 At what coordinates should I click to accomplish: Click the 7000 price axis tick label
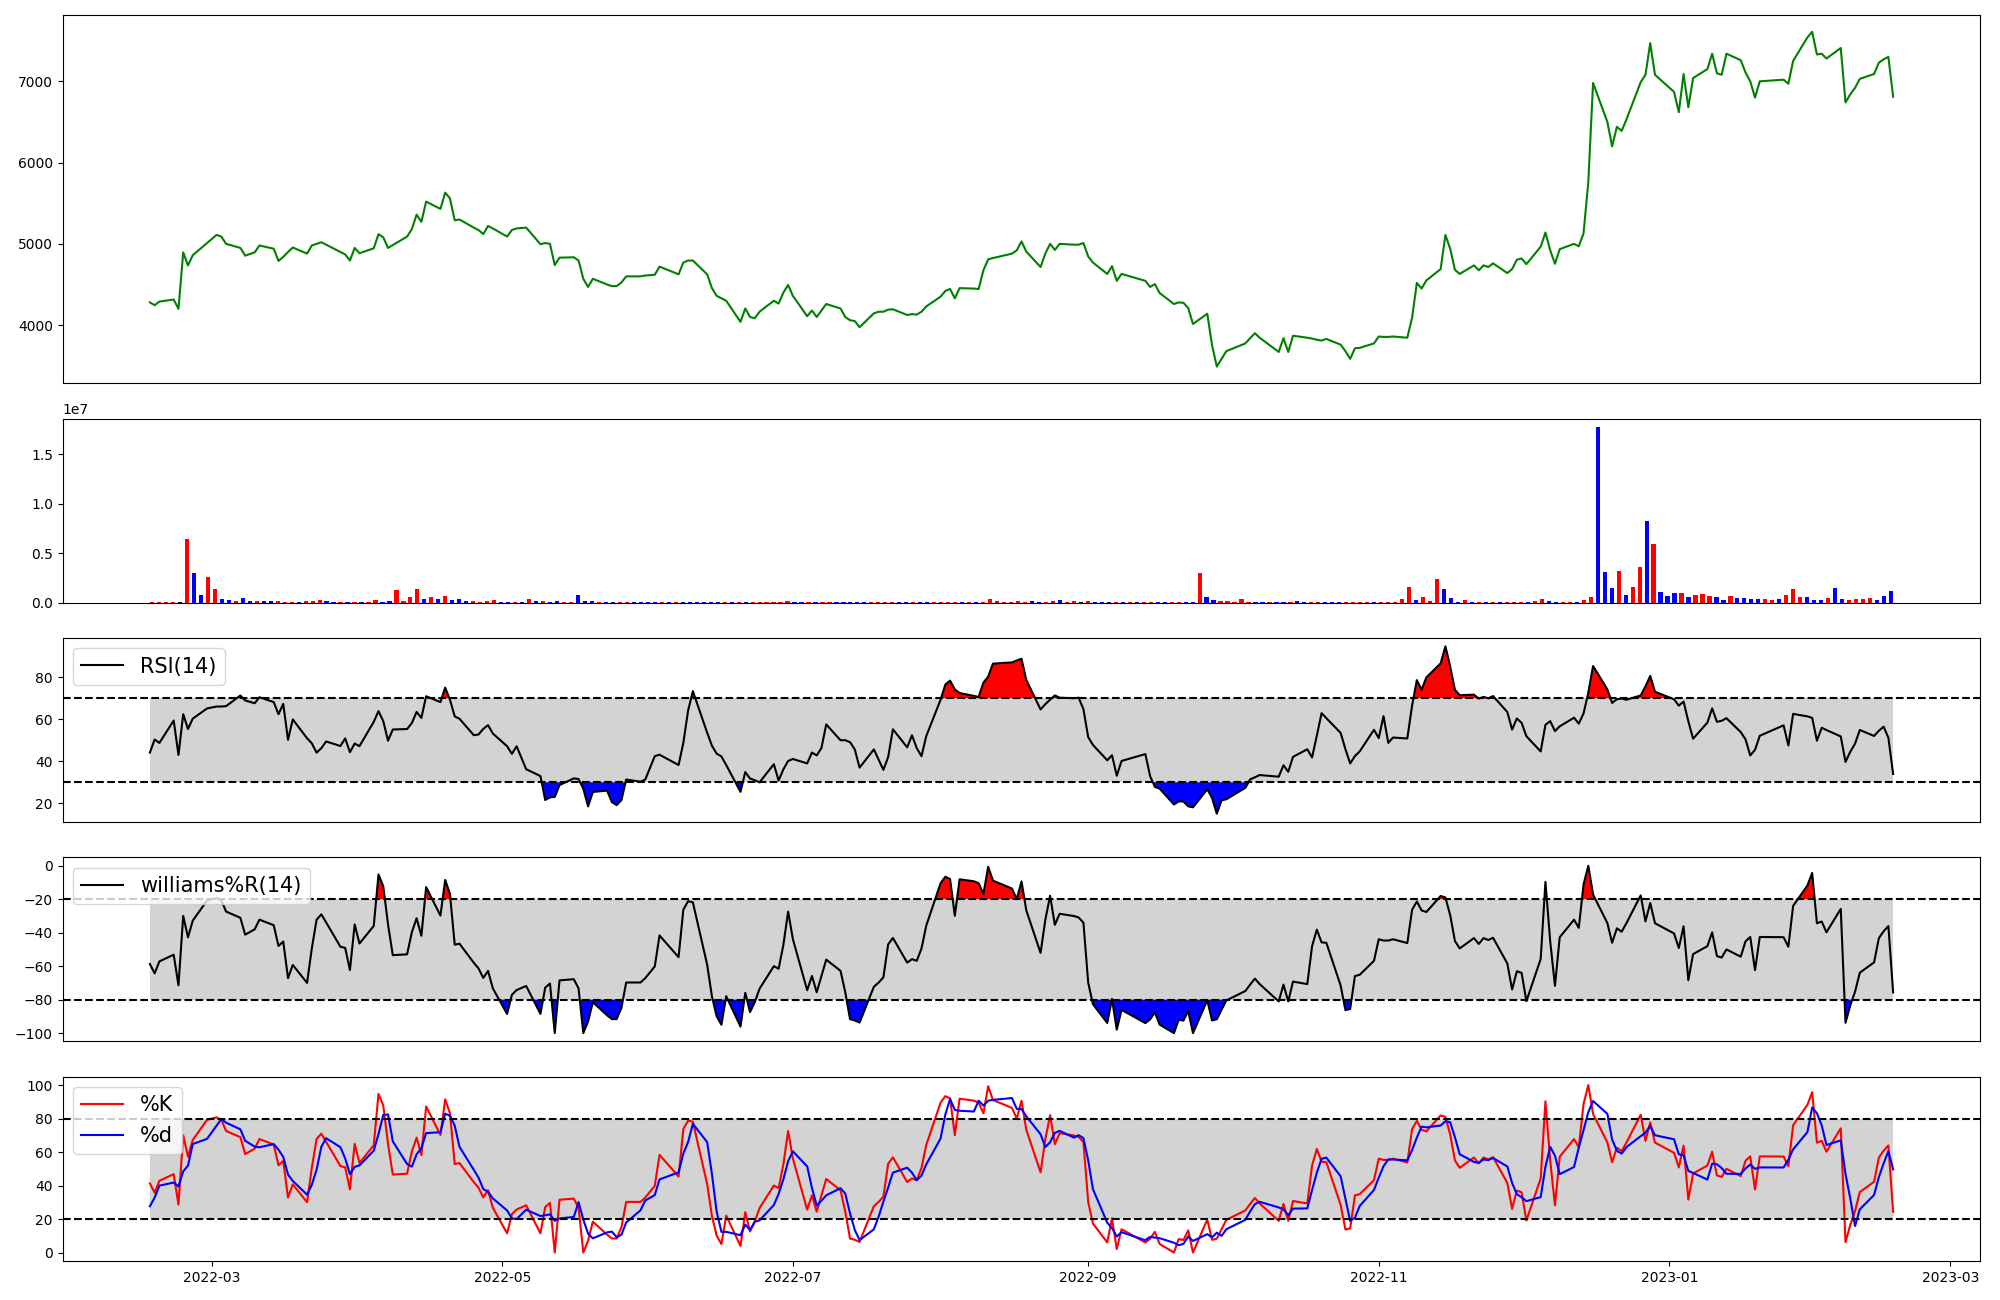pos(36,82)
